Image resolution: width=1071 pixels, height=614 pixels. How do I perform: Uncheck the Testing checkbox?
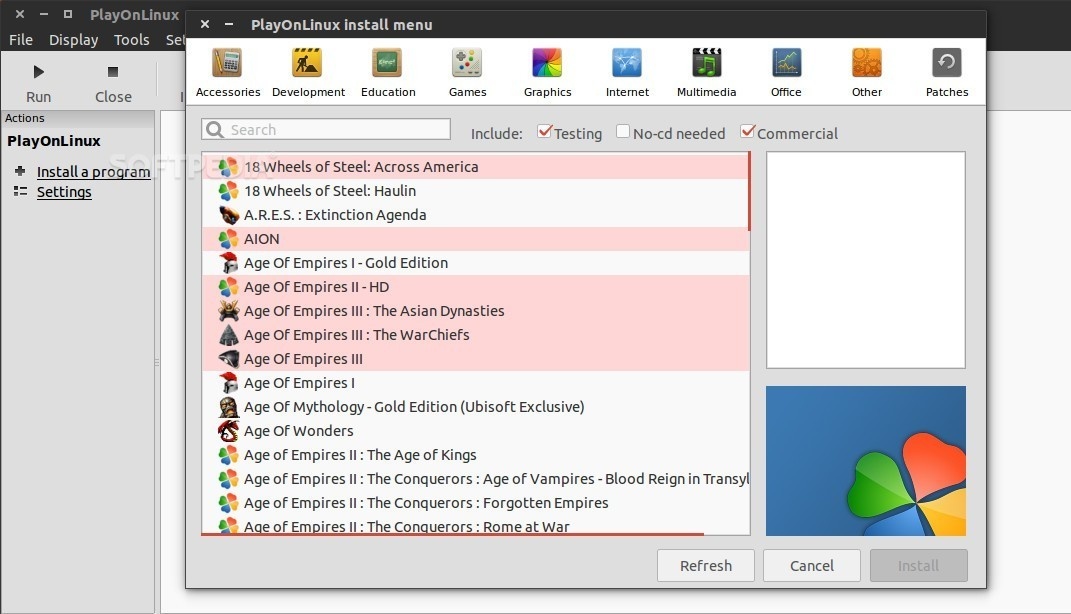tap(544, 131)
